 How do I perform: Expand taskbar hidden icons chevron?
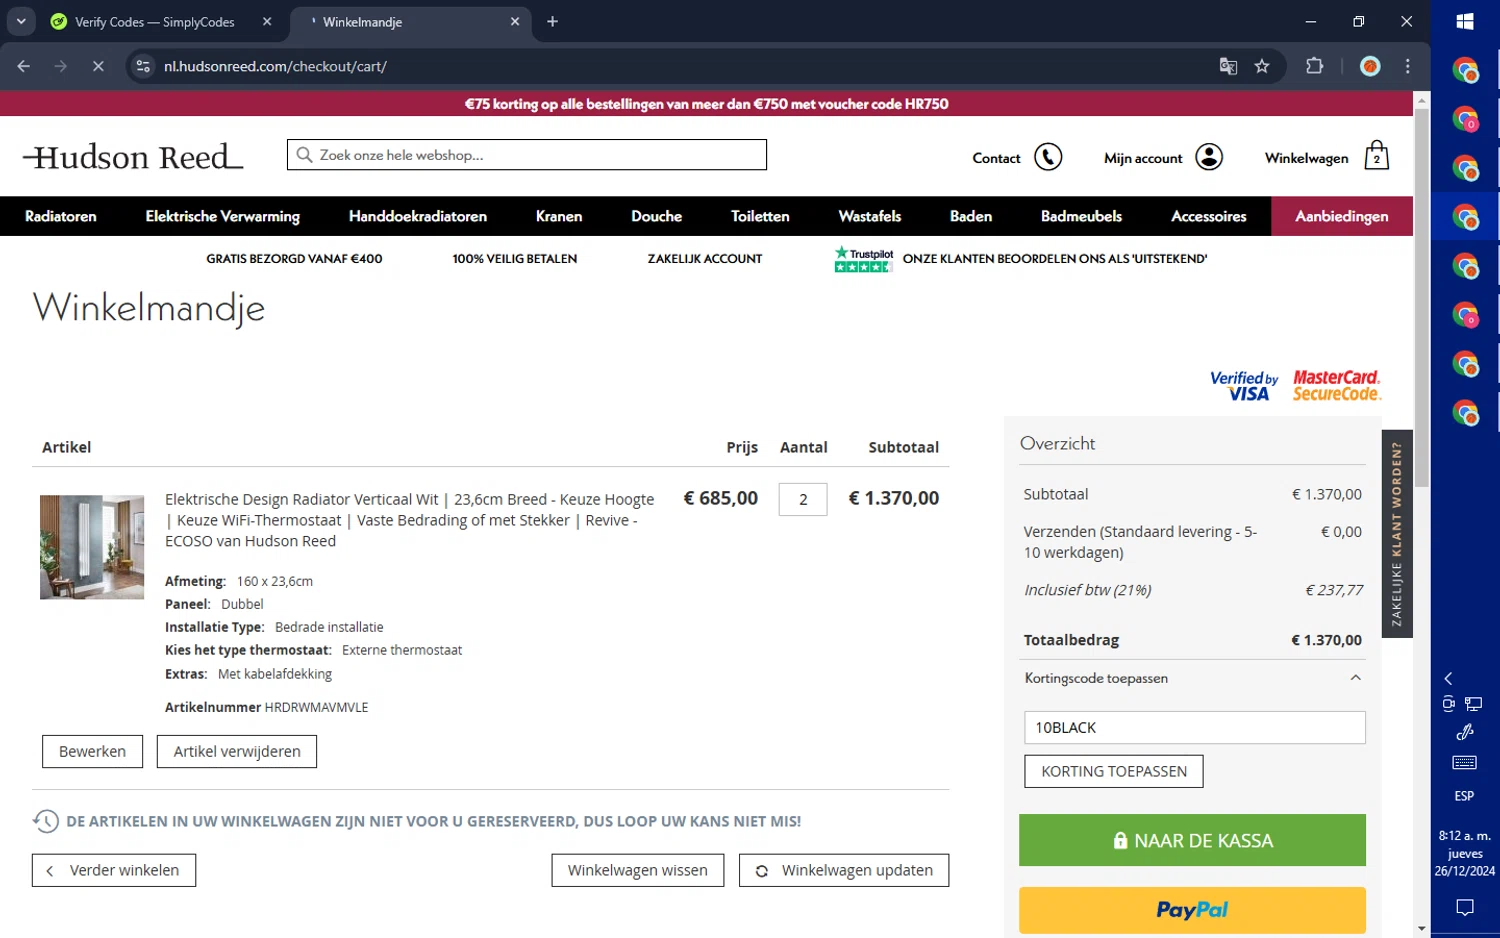[x=1448, y=679]
